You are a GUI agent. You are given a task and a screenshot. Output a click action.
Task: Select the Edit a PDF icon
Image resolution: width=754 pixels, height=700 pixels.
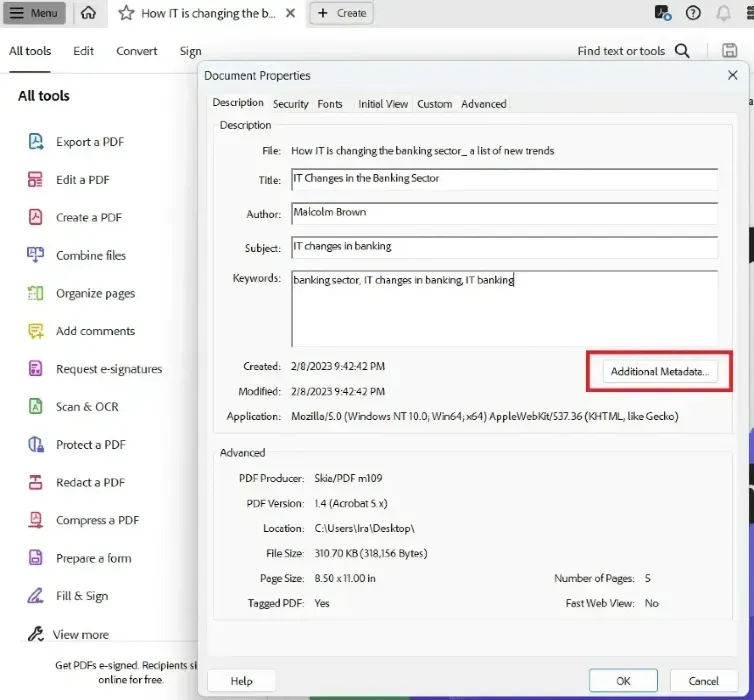click(35, 180)
